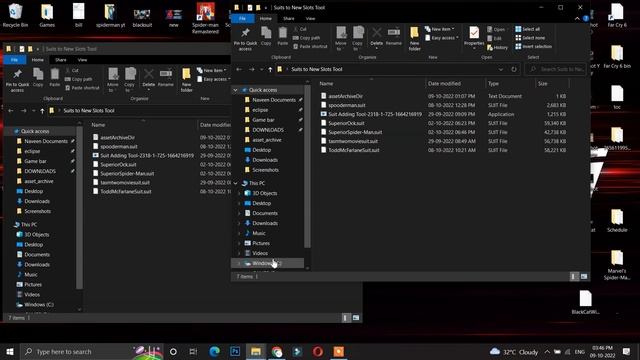The image size is (640, 360).
Task: Click Copy to in front window ribbon
Action: coord(358,38)
